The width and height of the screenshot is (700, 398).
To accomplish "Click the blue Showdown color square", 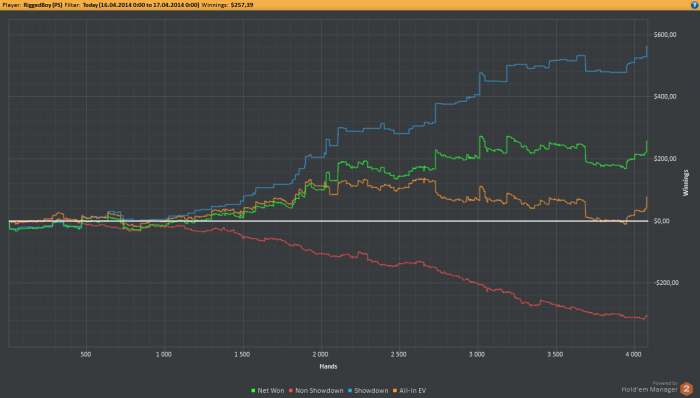I will pos(350,391).
